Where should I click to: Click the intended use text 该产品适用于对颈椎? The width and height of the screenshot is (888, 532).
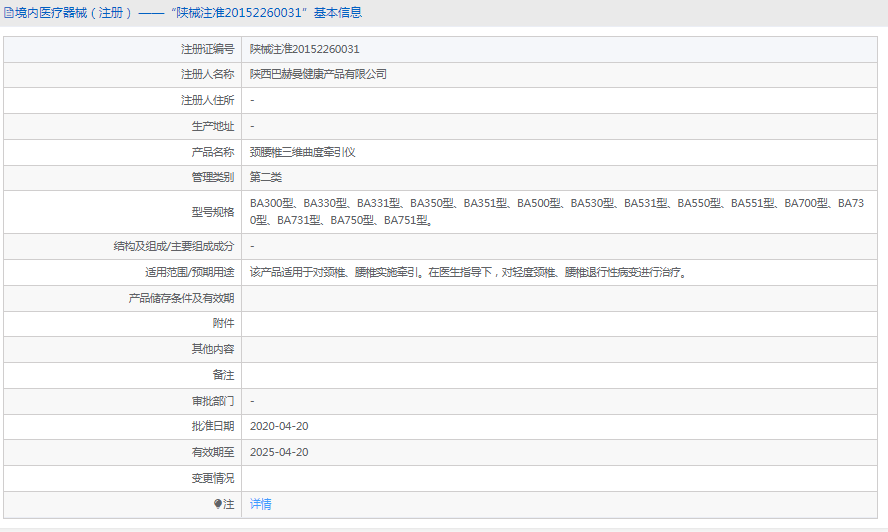coord(468,273)
